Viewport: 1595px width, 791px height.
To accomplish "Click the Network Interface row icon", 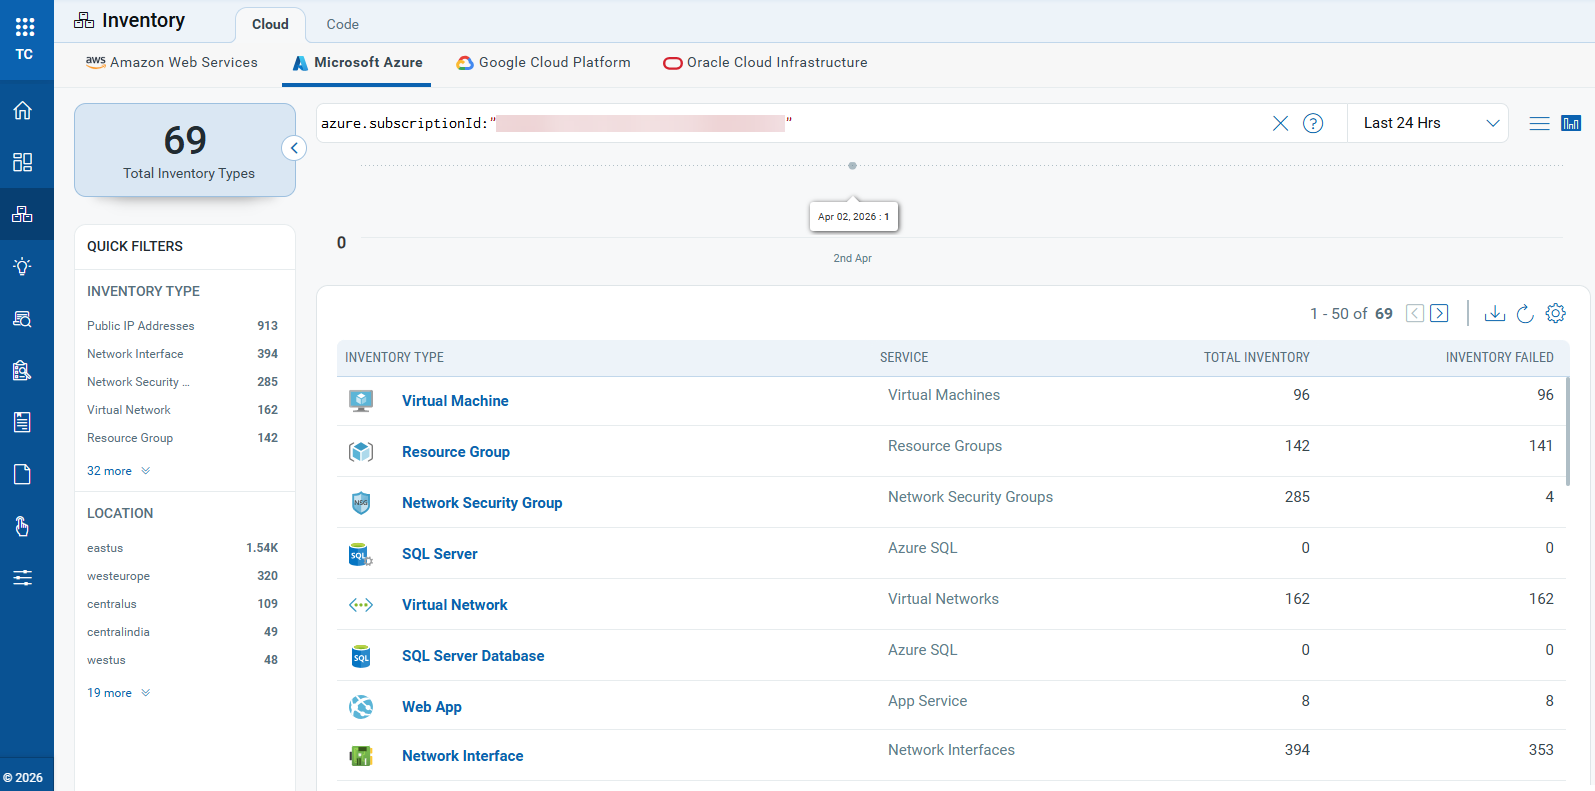I will tap(361, 756).
